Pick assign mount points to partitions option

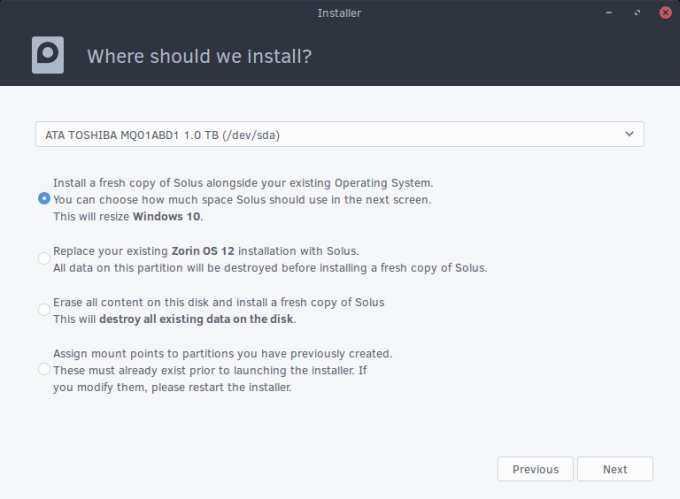click(x=44, y=369)
